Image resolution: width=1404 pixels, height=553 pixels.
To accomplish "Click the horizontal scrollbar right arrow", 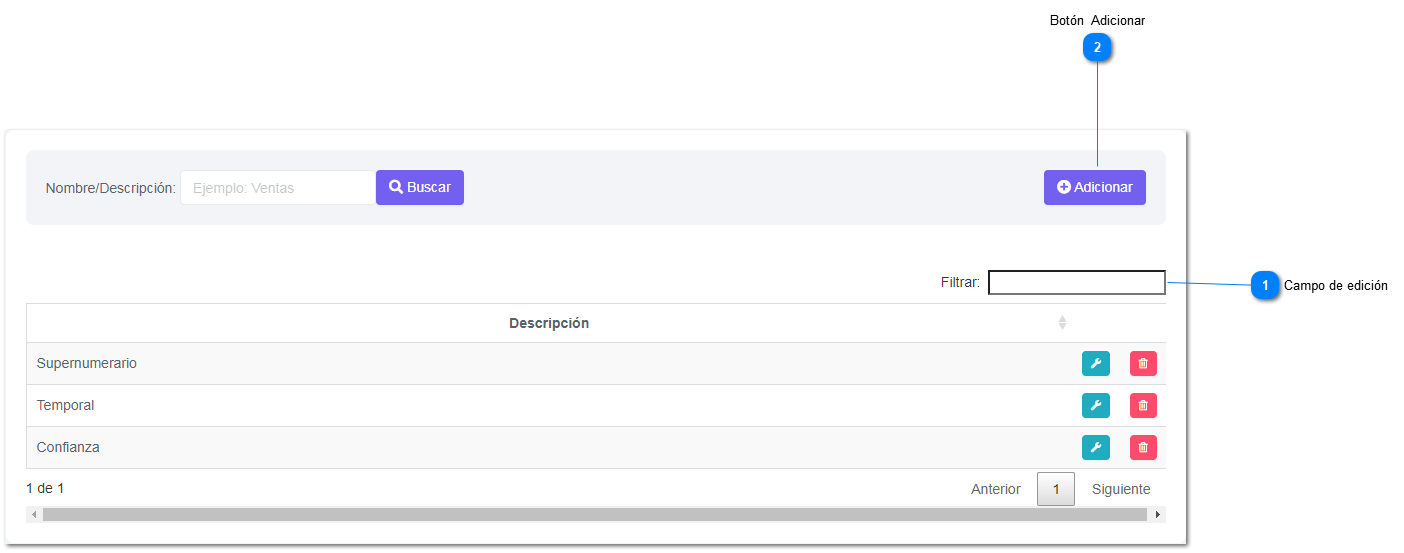I will pos(1157,515).
